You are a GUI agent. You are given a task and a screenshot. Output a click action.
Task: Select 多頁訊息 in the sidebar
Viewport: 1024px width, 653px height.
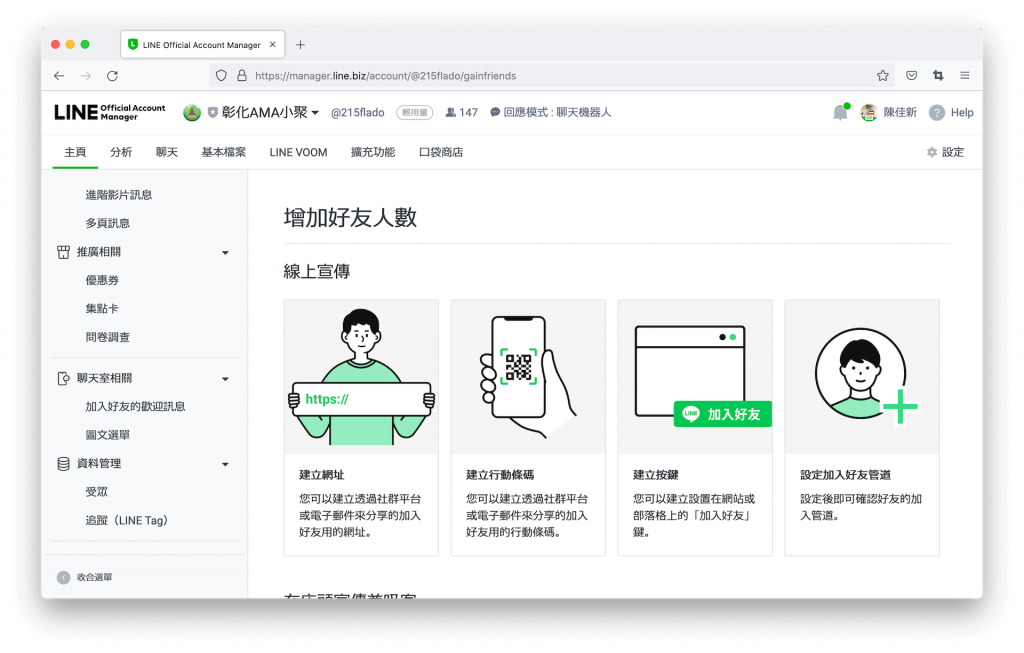pos(108,223)
